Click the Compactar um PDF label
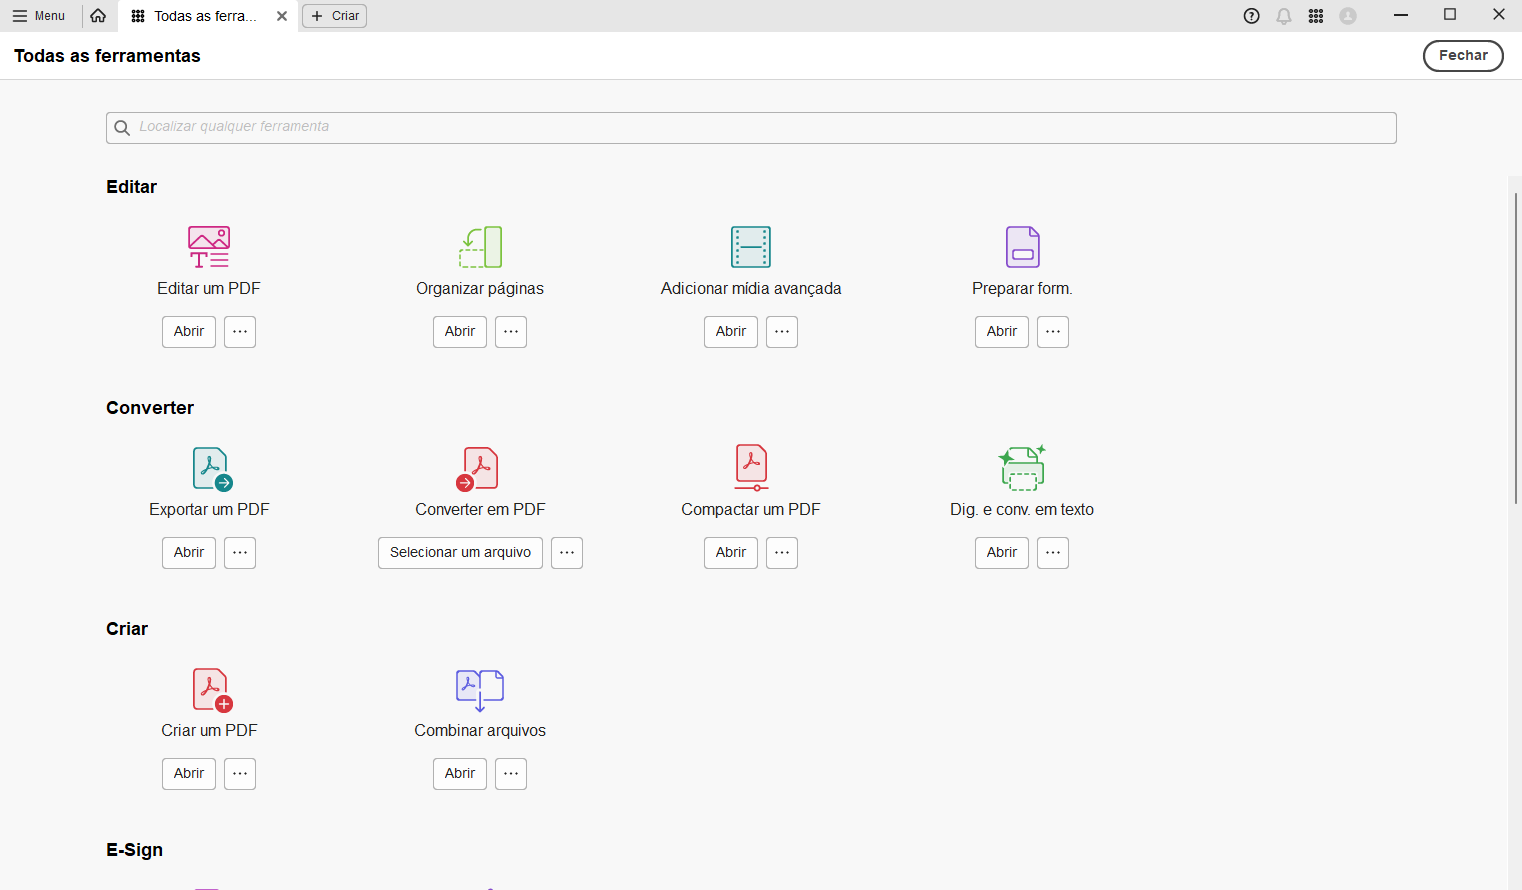This screenshot has height=890, width=1522. pyautogui.click(x=751, y=510)
